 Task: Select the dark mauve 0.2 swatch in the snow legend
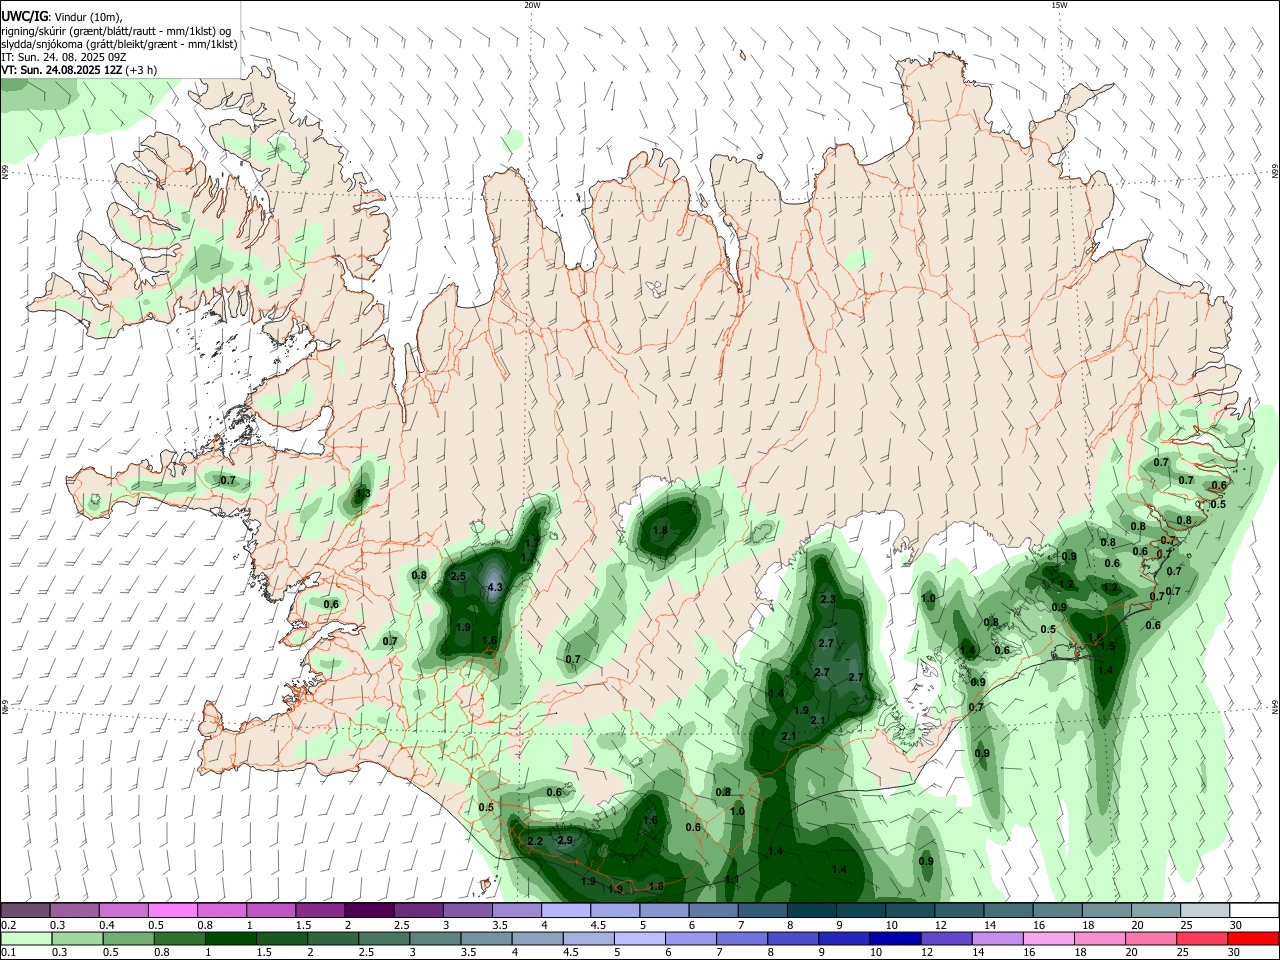(x=25, y=911)
